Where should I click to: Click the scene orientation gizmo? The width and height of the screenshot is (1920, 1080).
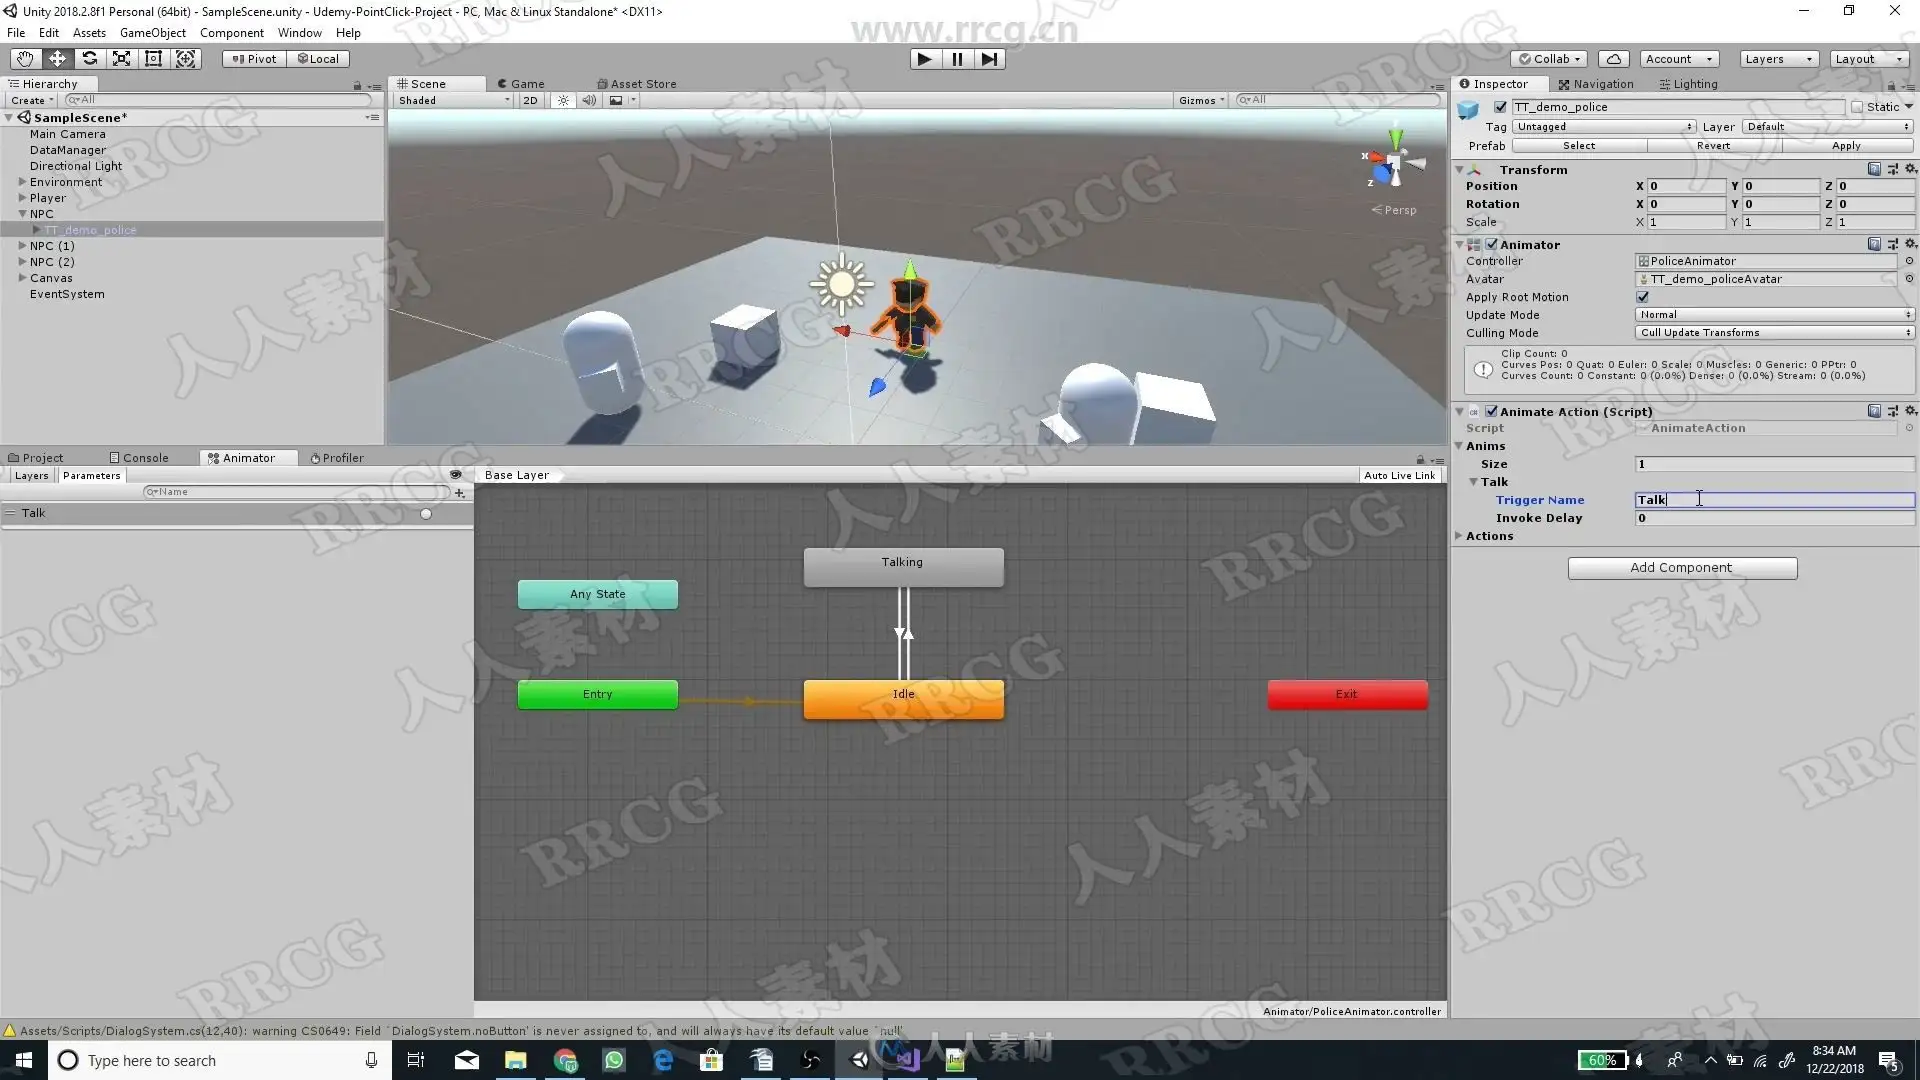click(x=1393, y=160)
